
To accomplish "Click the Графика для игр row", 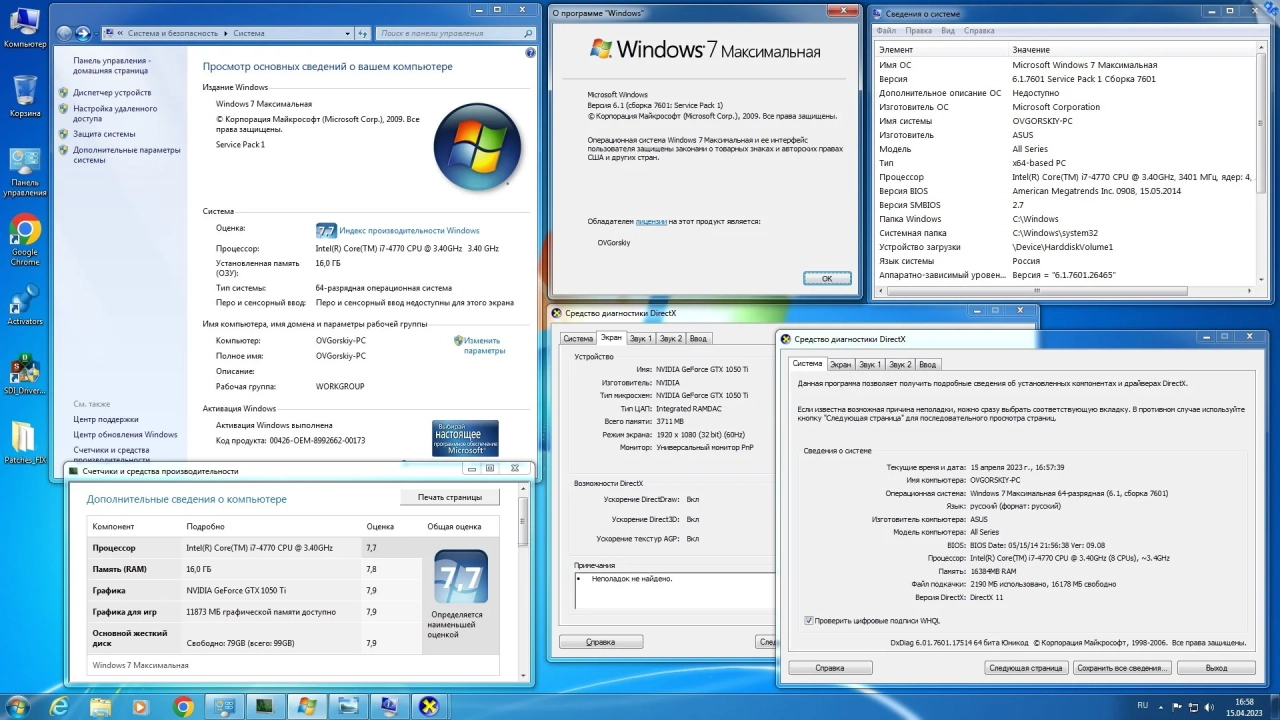I will pyautogui.click(x=256, y=612).
